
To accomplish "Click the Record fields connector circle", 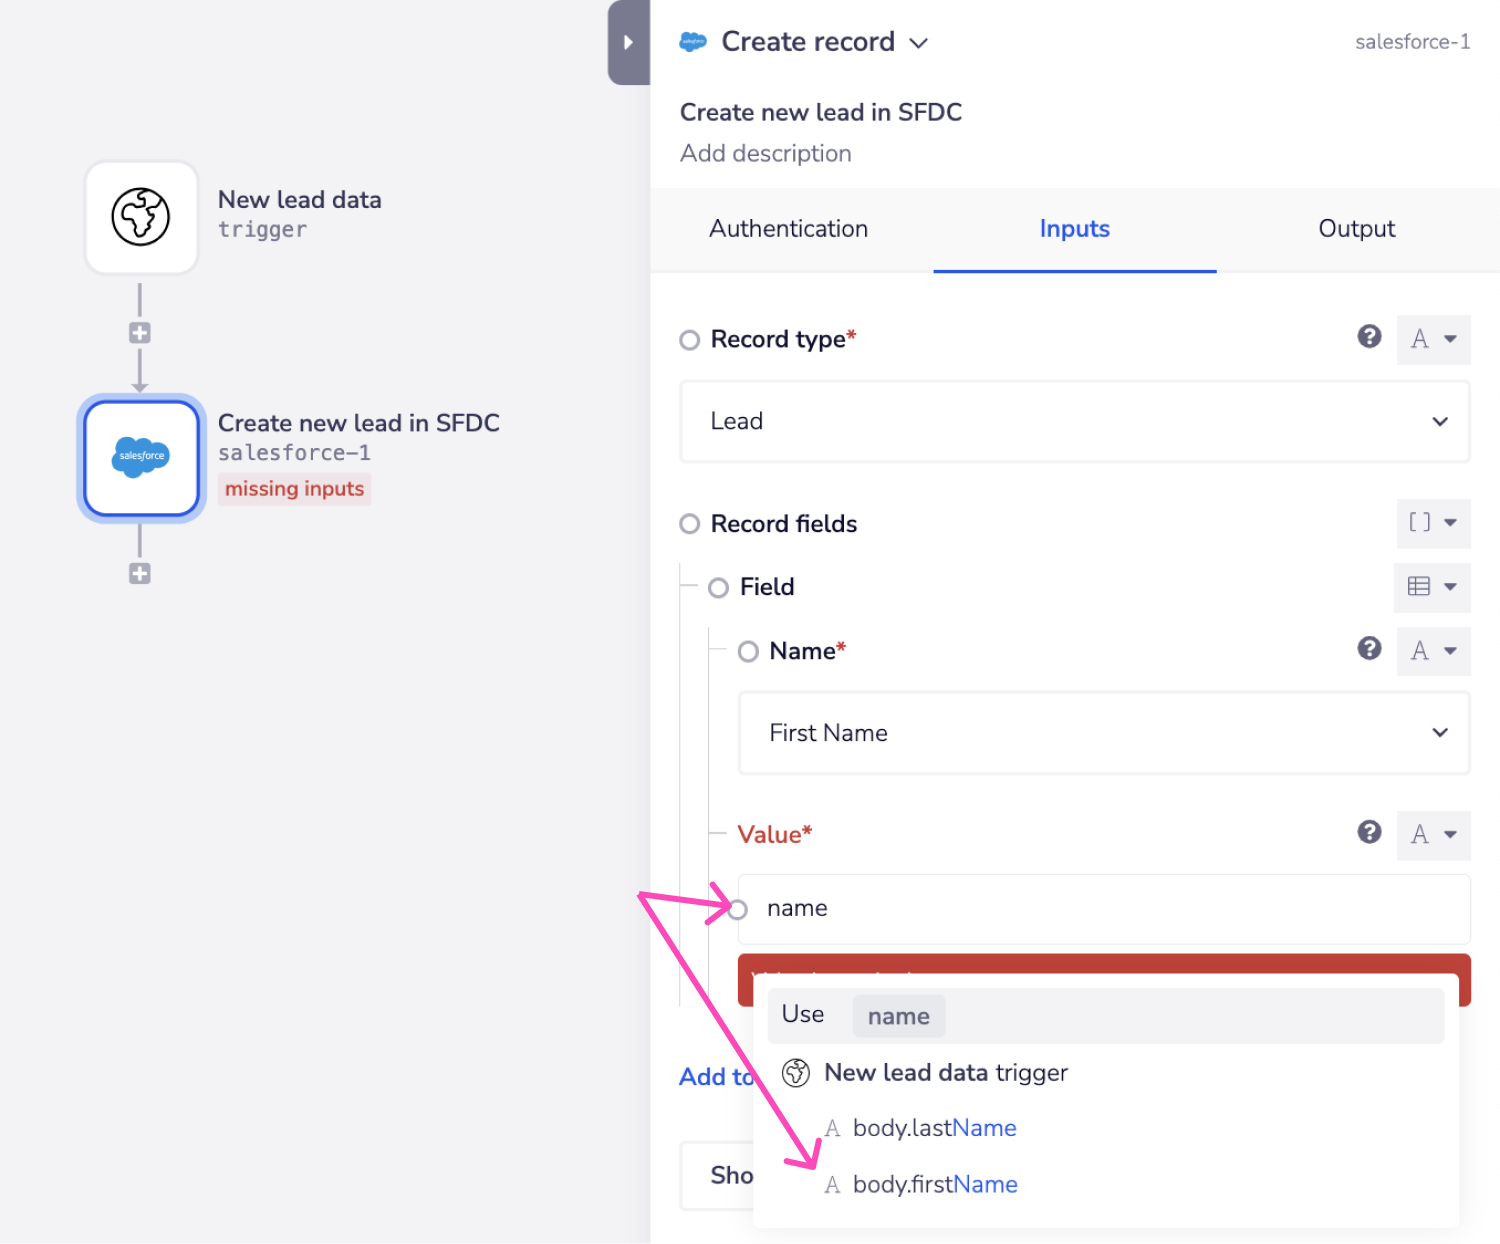I will [689, 524].
